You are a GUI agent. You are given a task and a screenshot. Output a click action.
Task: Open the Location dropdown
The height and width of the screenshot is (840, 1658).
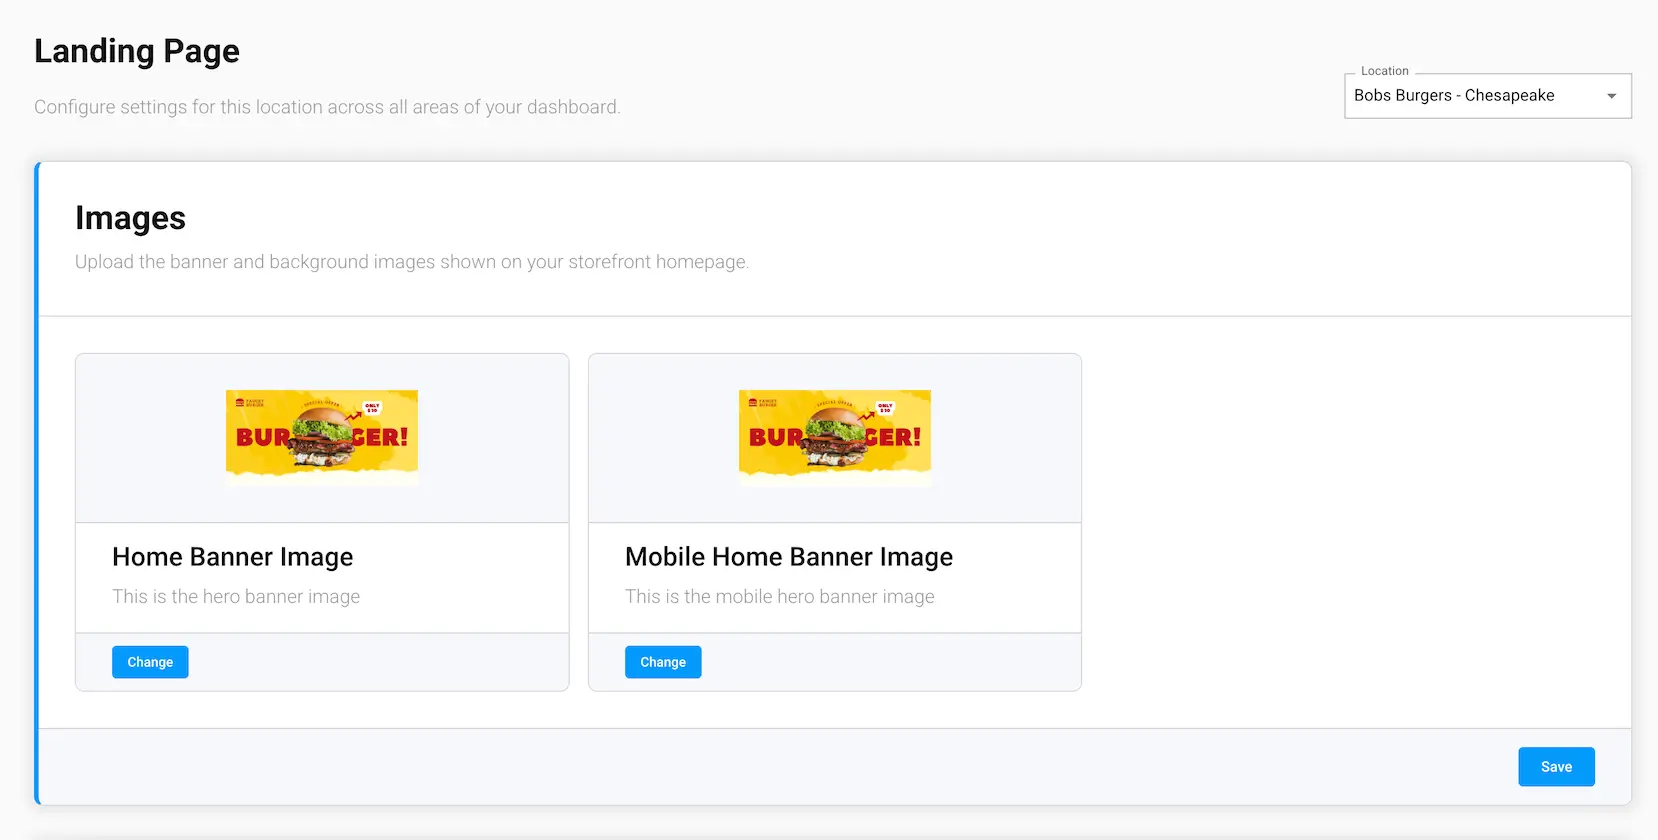tap(1487, 96)
